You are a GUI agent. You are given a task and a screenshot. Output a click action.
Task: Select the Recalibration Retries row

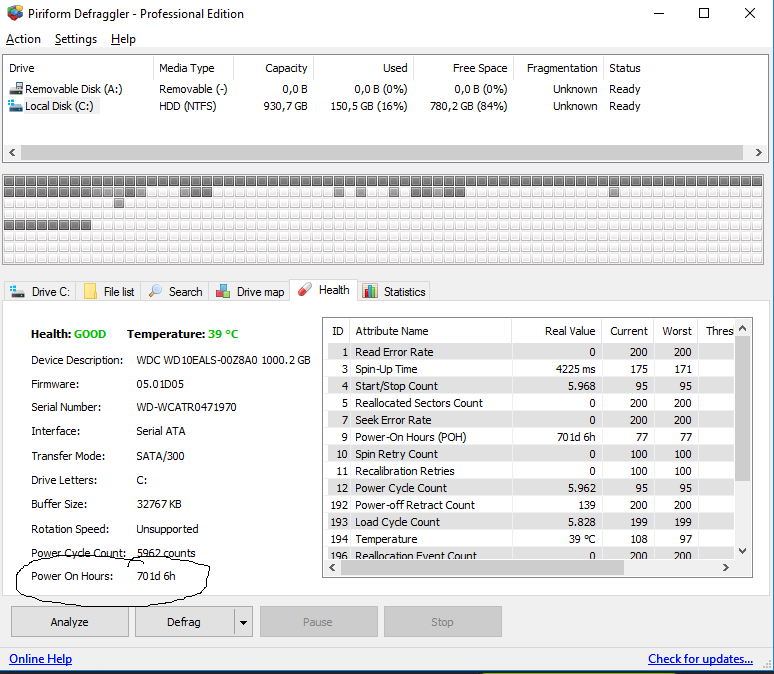coord(531,471)
